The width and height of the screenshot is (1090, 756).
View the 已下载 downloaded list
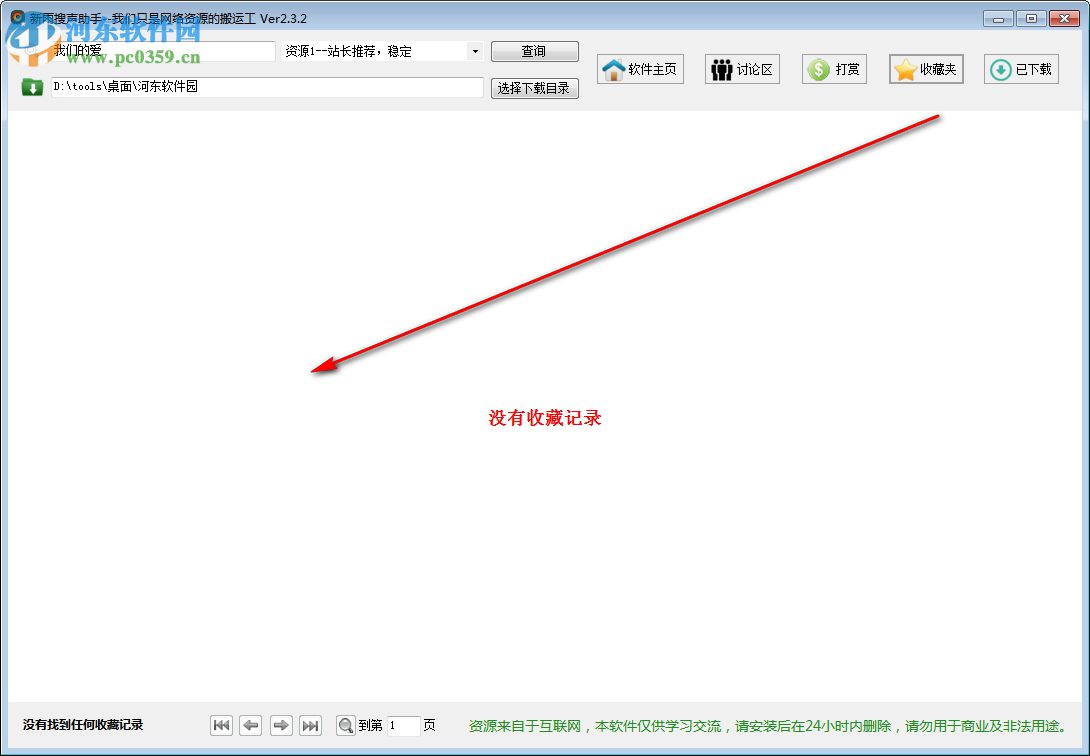tap(1020, 69)
